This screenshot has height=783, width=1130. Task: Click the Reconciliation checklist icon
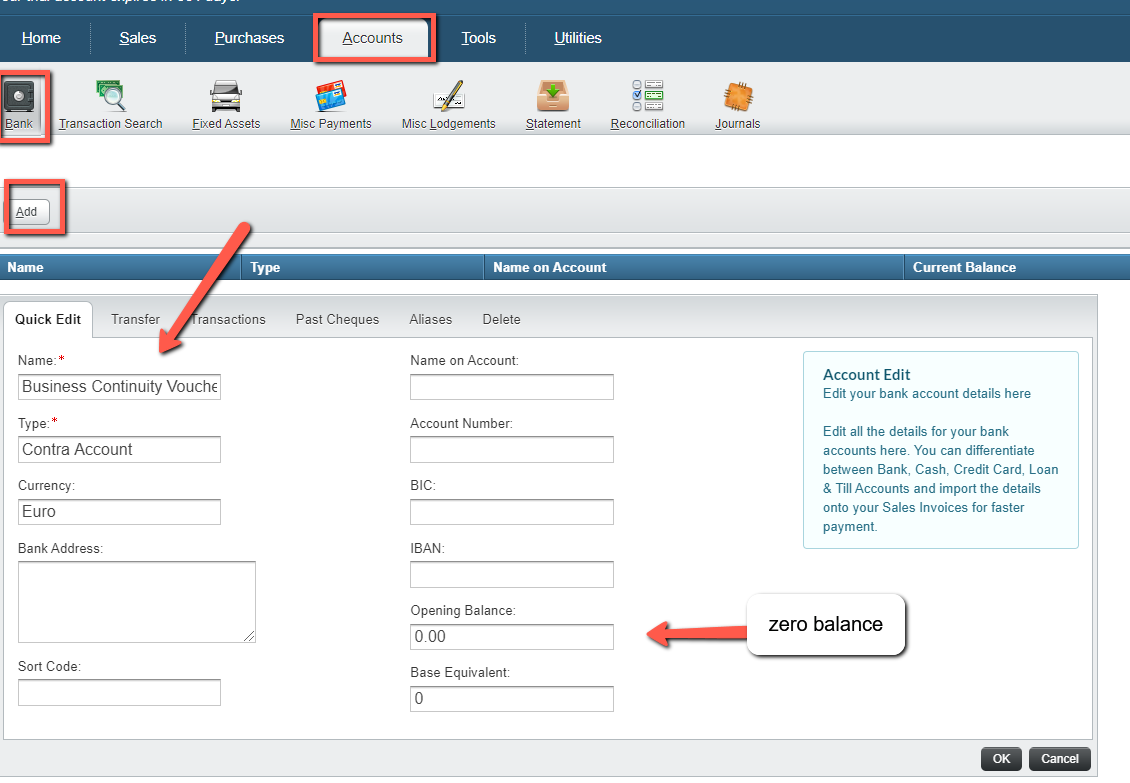[647, 97]
